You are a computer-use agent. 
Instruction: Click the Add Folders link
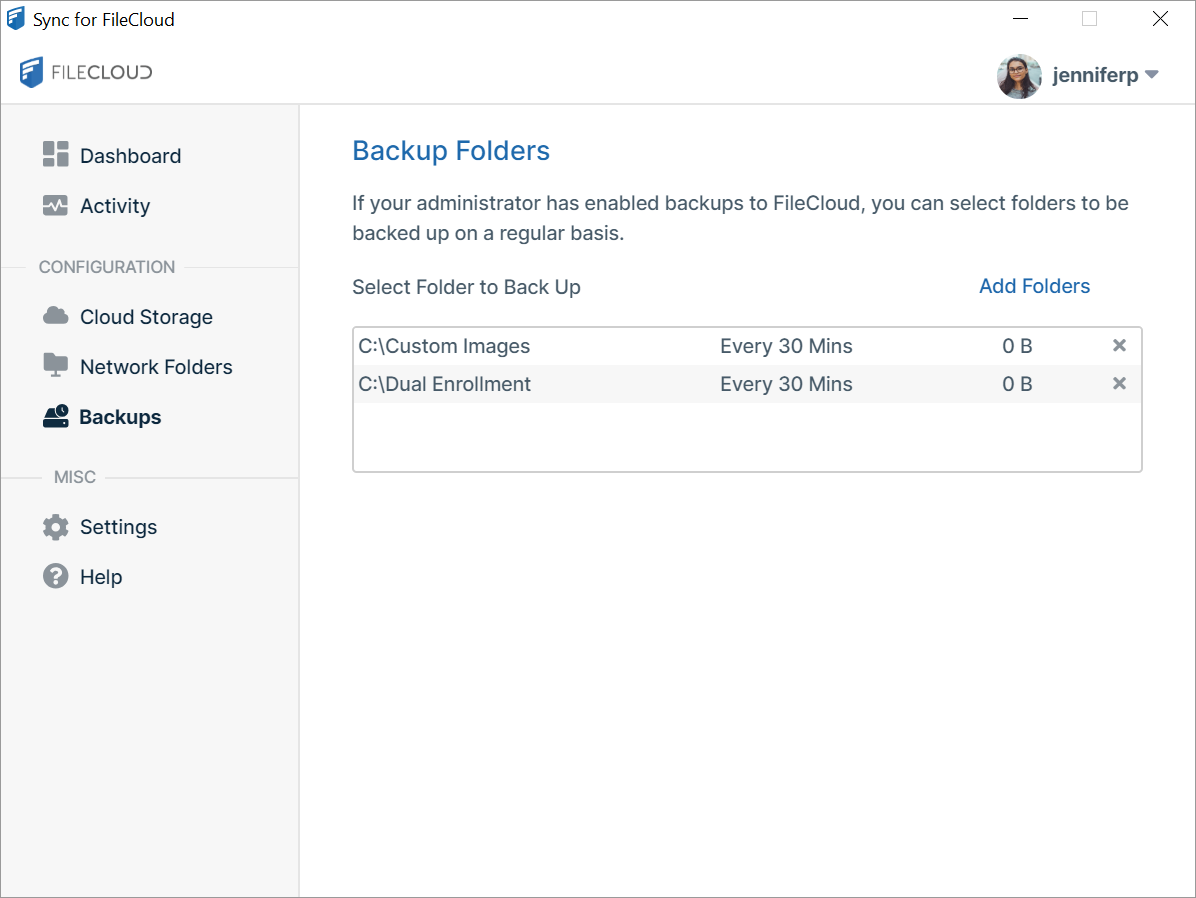pyautogui.click(x=1034, y=286)
